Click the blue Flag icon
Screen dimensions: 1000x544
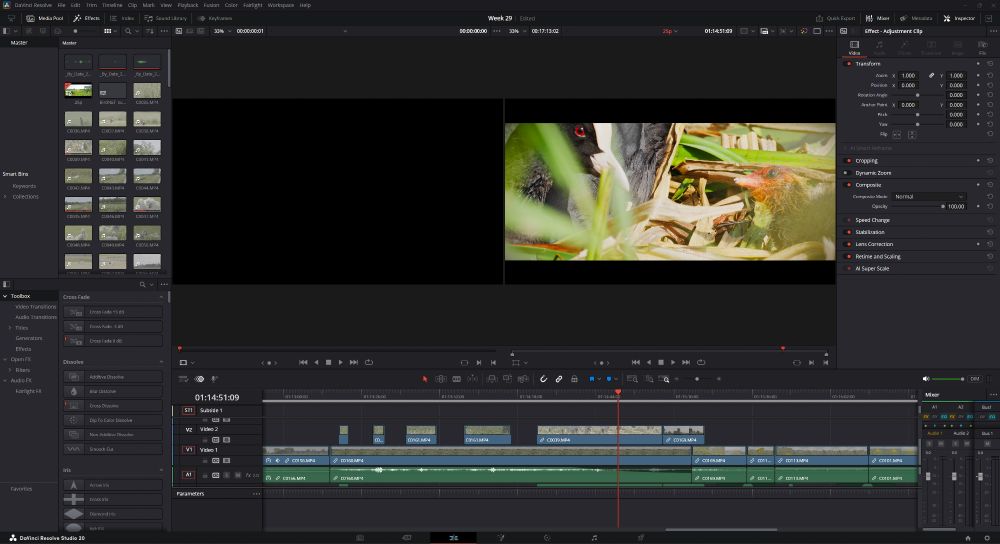592,379
